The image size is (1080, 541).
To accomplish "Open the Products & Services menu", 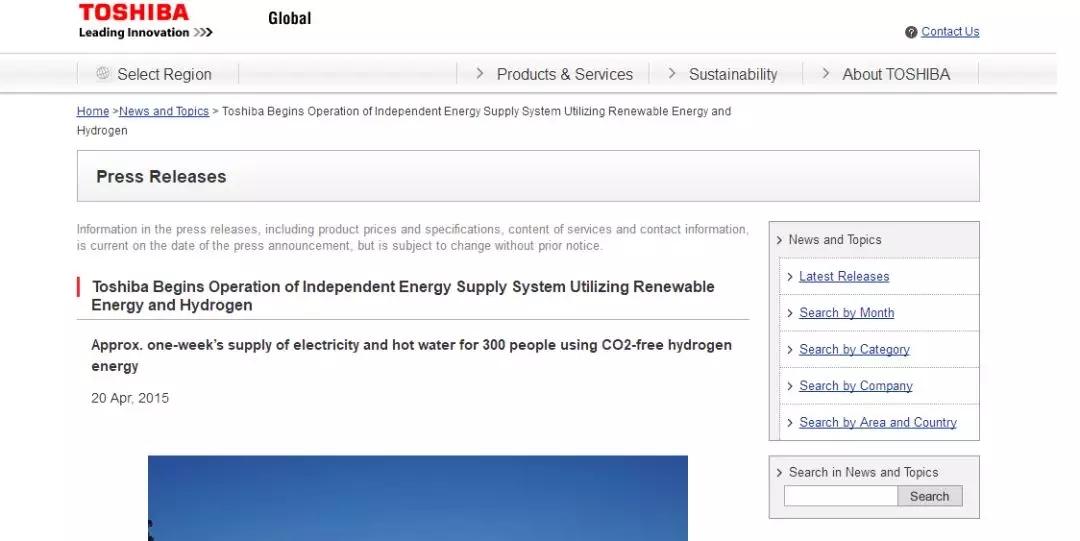I will click(x=564, y=74).
